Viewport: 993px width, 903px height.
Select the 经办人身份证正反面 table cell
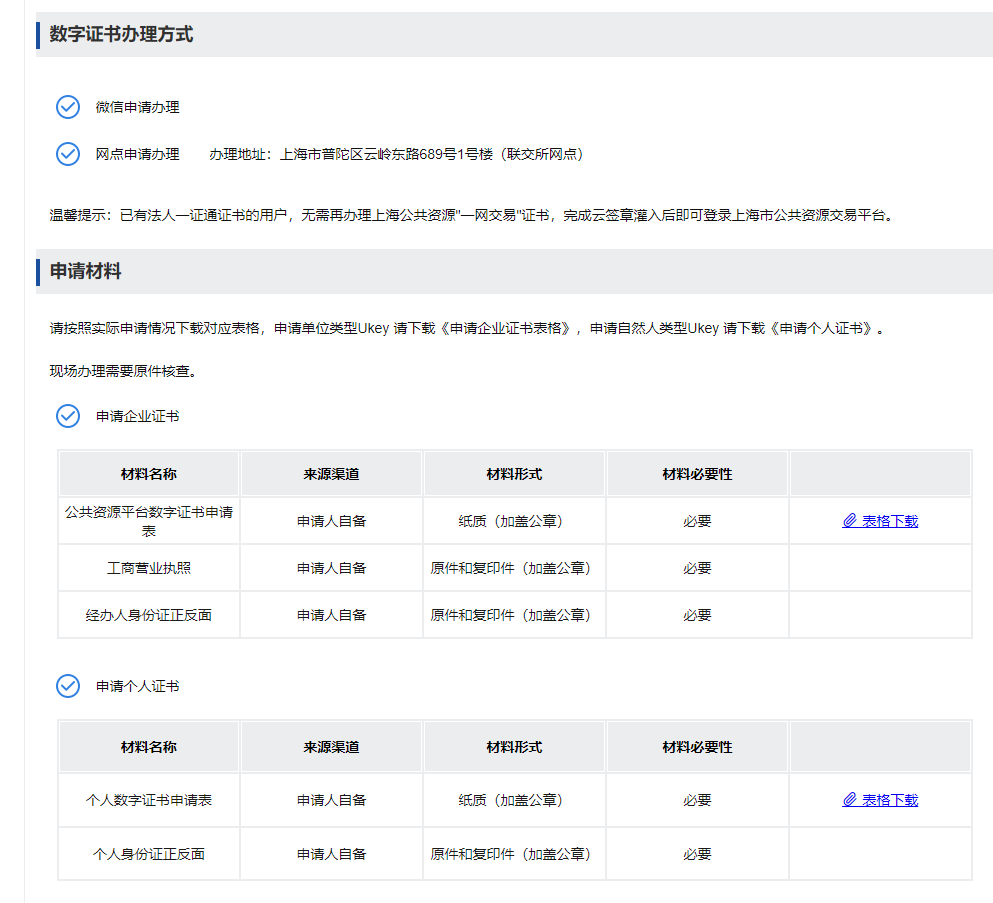click(x=149, y=615)
